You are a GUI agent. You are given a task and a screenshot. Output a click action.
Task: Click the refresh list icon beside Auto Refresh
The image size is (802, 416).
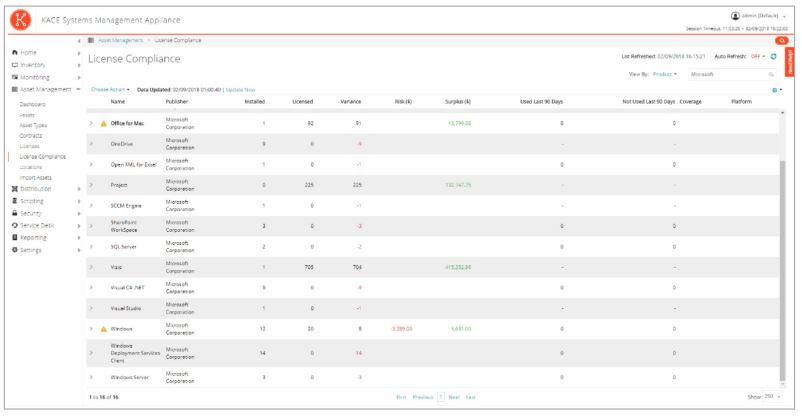click(x=773, y=56)
